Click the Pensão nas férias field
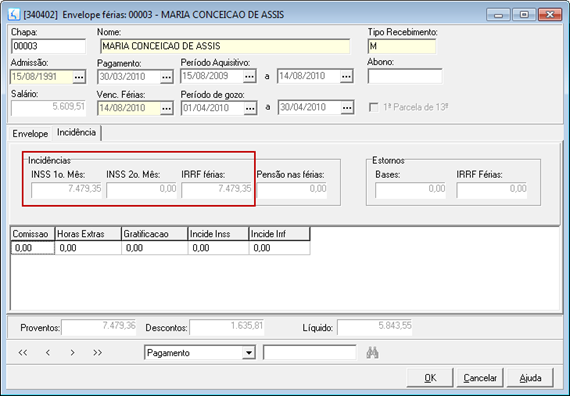 (x=292, y=190)
